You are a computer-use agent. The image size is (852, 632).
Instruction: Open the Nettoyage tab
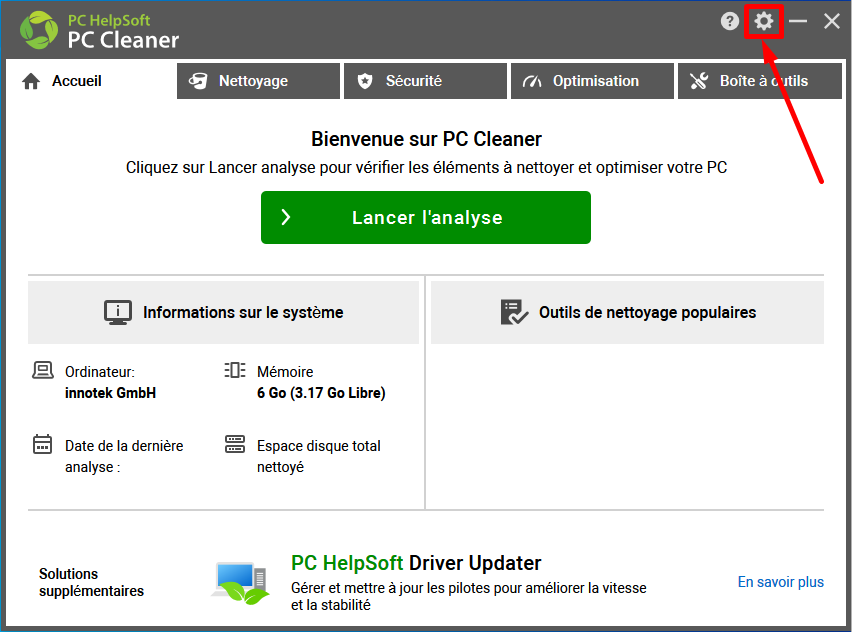click(258, 81)
